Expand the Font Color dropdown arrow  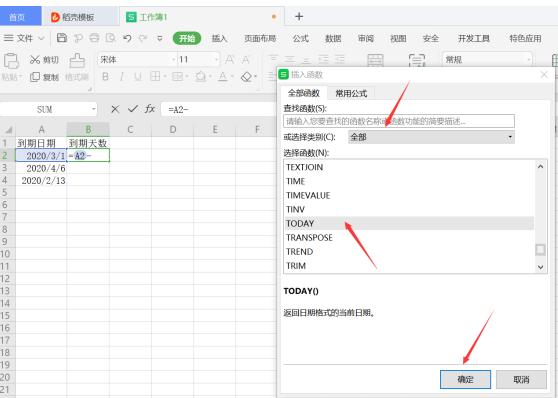pyautogui.click(x=232, y=77)
